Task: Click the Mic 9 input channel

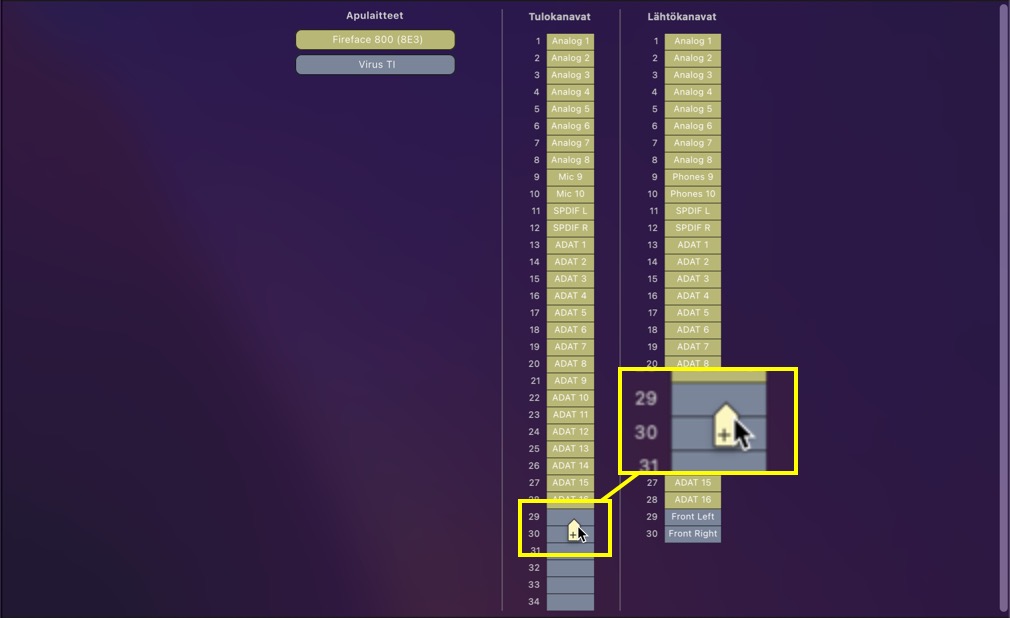Action: [570, 177]
